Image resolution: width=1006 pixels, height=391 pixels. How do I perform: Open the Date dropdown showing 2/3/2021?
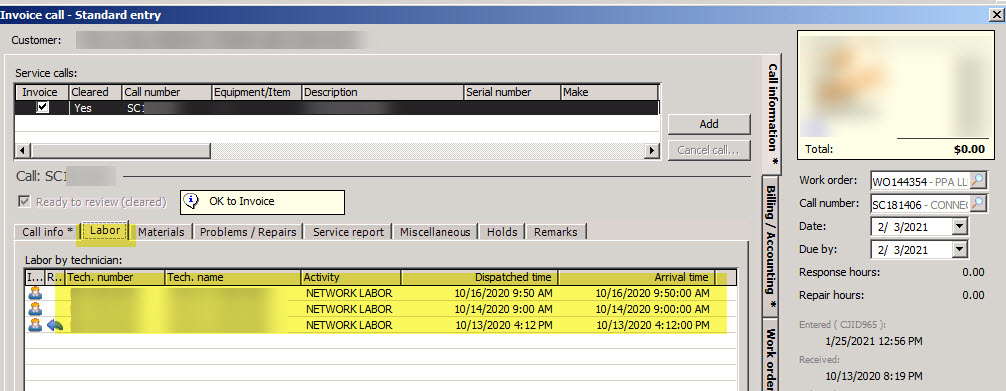click(960, 227)
